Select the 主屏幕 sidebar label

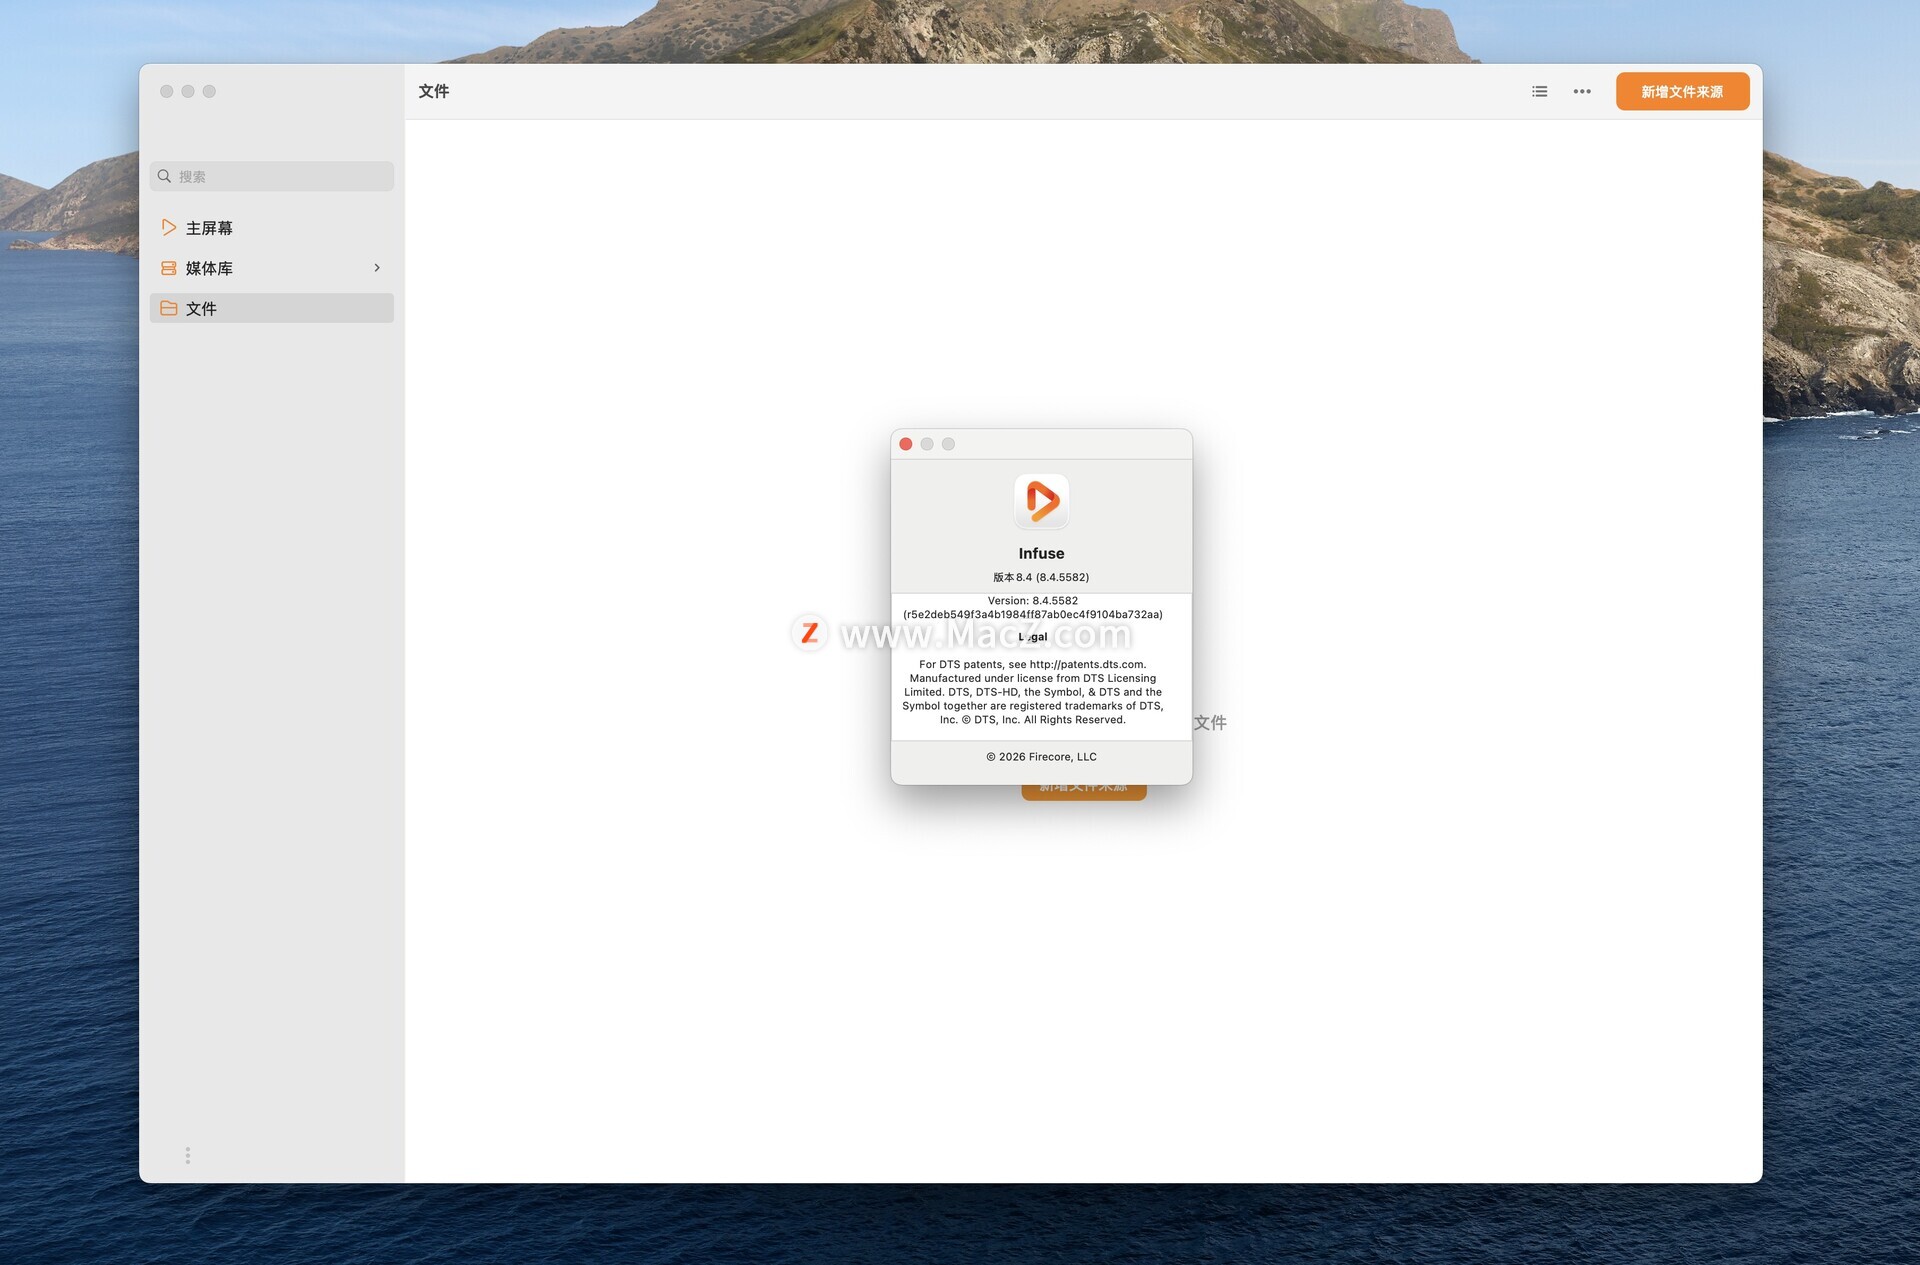pyautogui.click(x=209, y=228)
